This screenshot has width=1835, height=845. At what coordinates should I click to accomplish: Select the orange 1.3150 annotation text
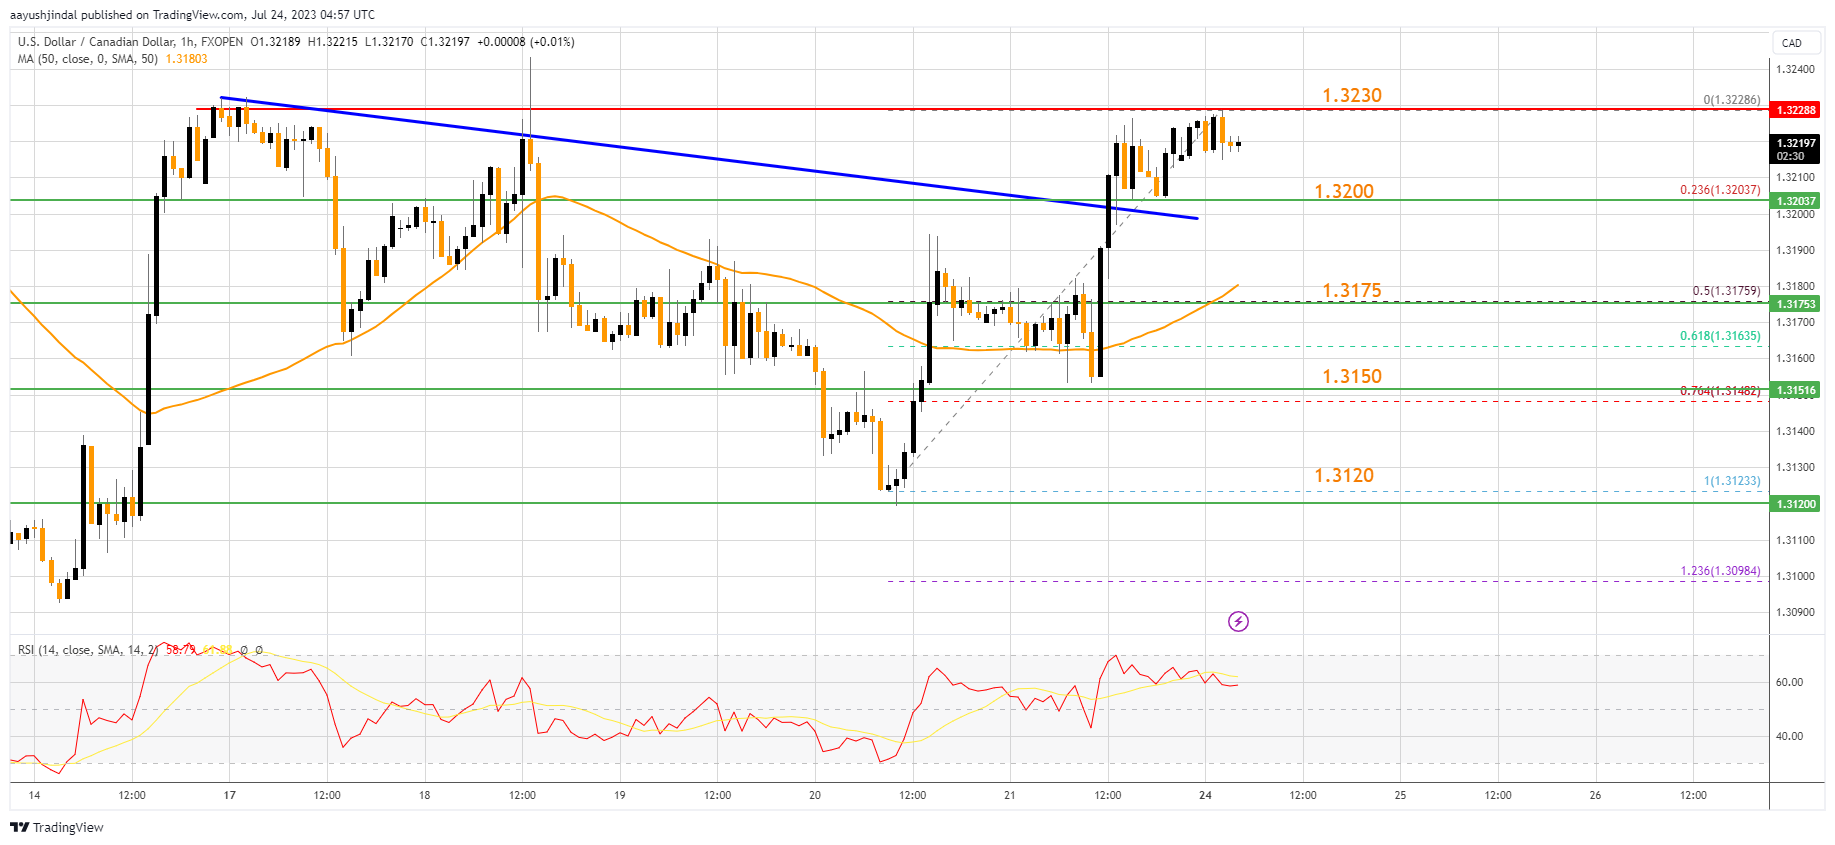pos(1352,376)
